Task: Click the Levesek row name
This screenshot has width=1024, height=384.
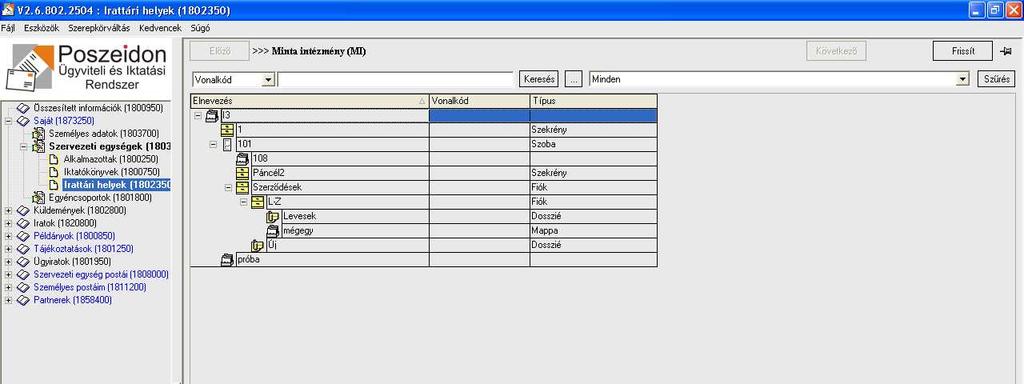Action: [300, 216]
